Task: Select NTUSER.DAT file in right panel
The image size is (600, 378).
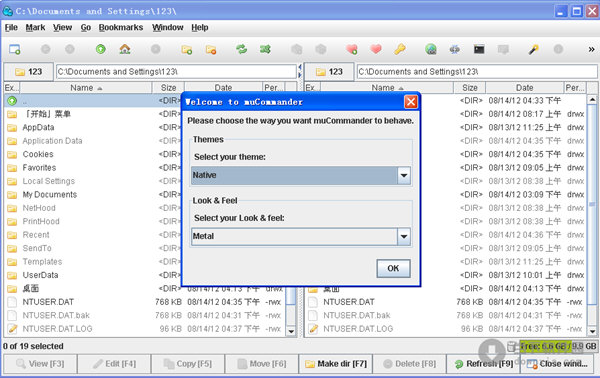Action: tap(446, 302)
